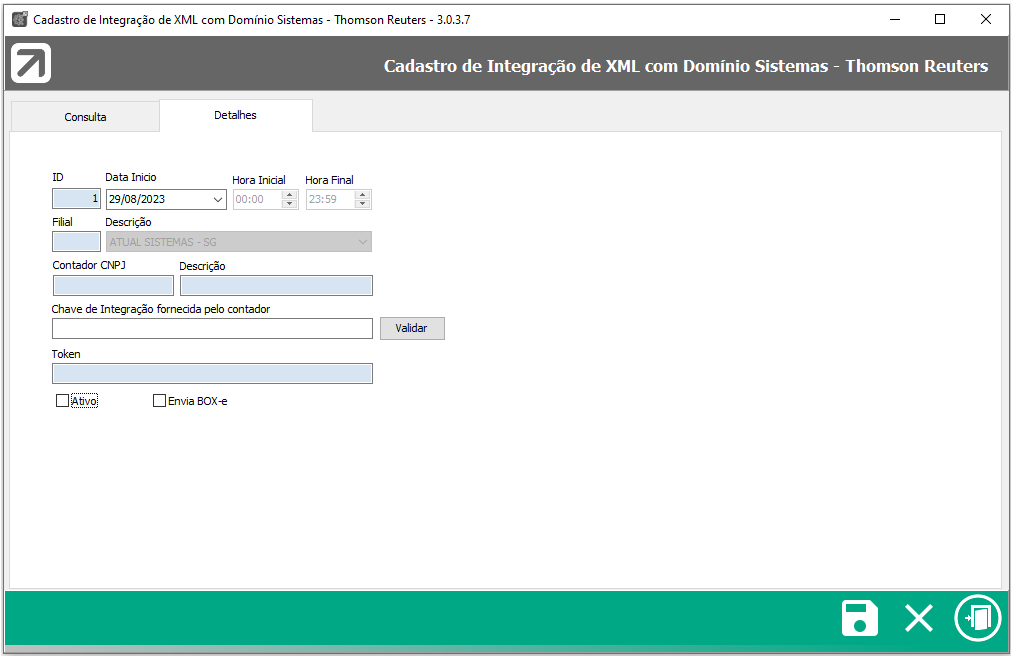Click the contador Descrição field
This screenshot has height=656, width=1011.
(x=276, y=285)
